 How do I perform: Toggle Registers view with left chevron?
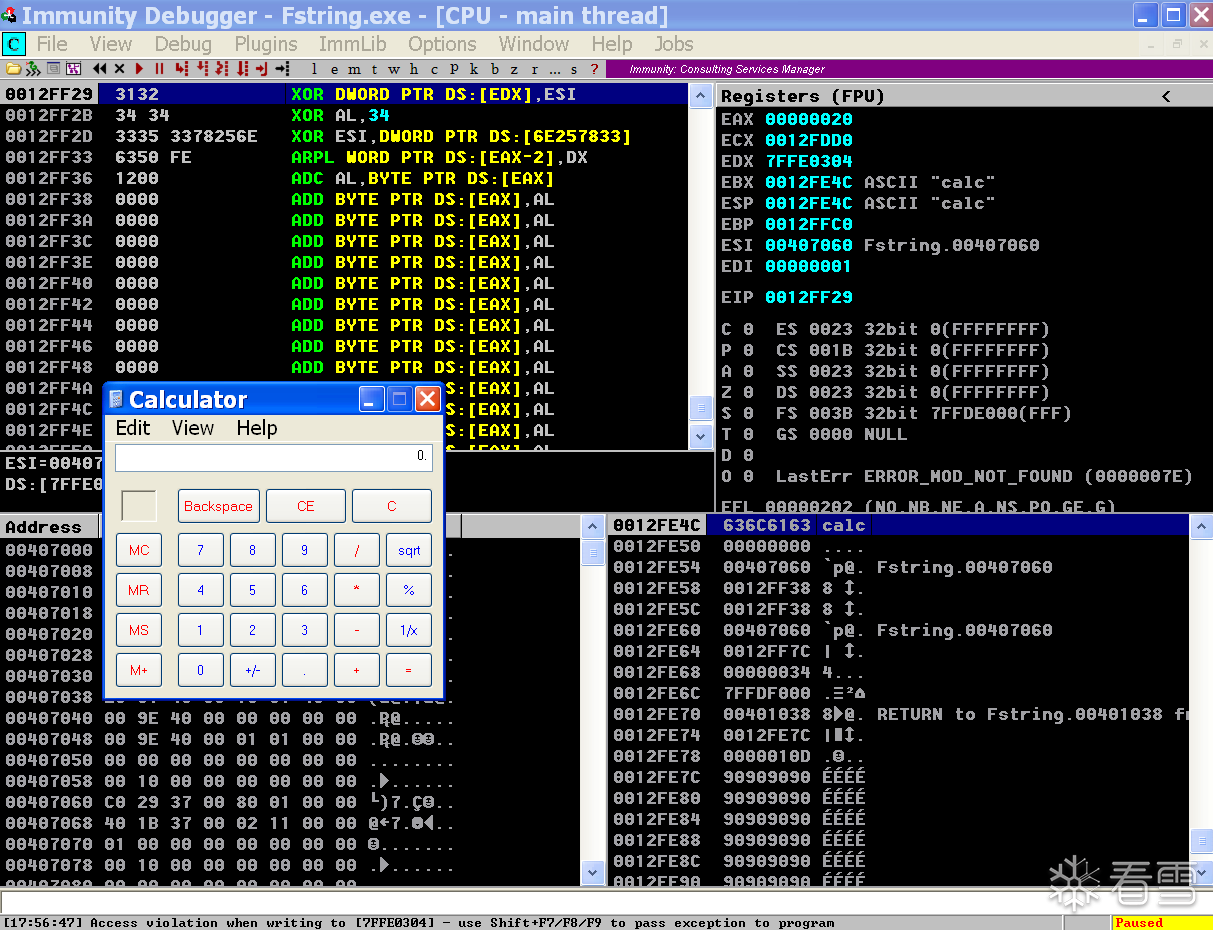coord(1165,96)
